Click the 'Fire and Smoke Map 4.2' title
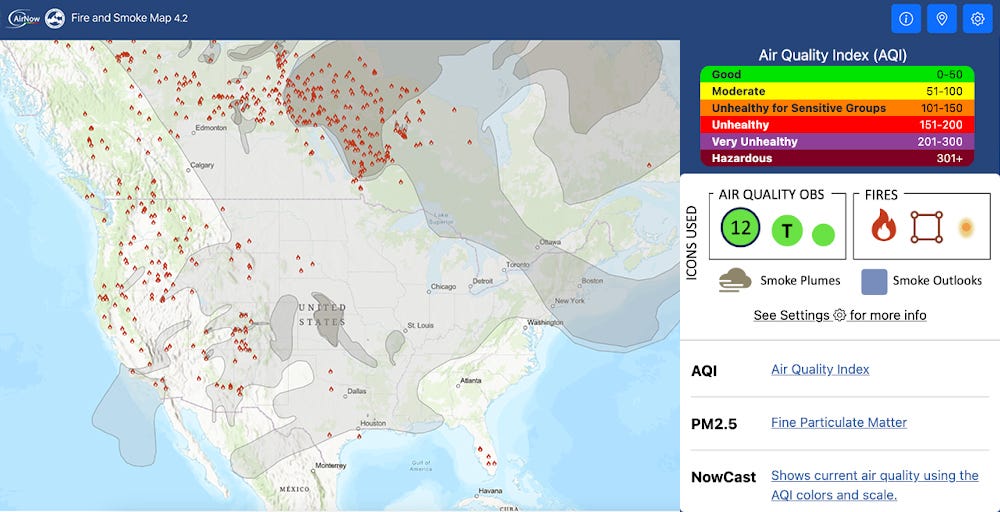This screenshot has height=512, width=1000. pyautogui.click(x=129, y=18)
